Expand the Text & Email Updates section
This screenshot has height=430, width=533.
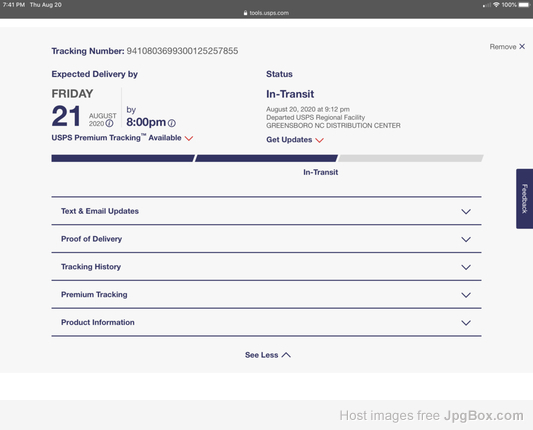click(266, 211)
